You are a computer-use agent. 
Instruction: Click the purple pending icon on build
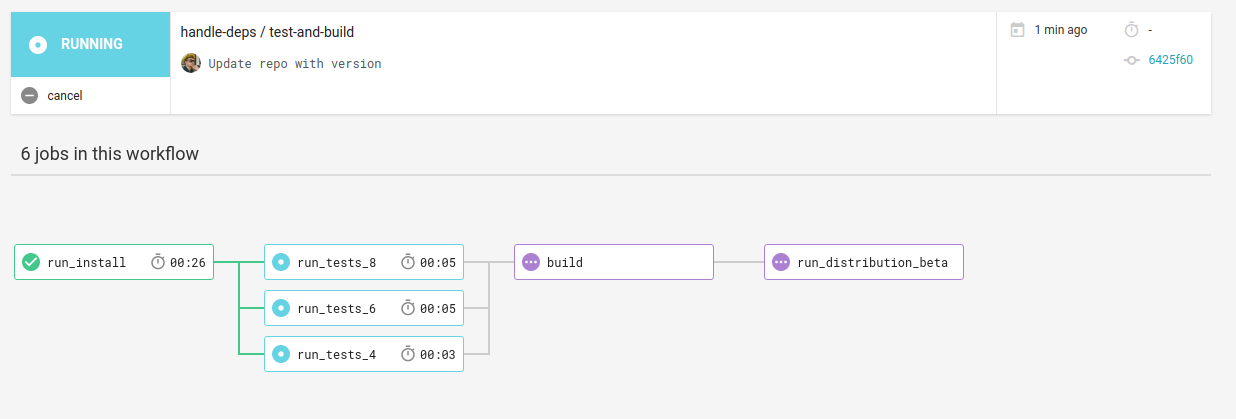(x=531, y=262)
